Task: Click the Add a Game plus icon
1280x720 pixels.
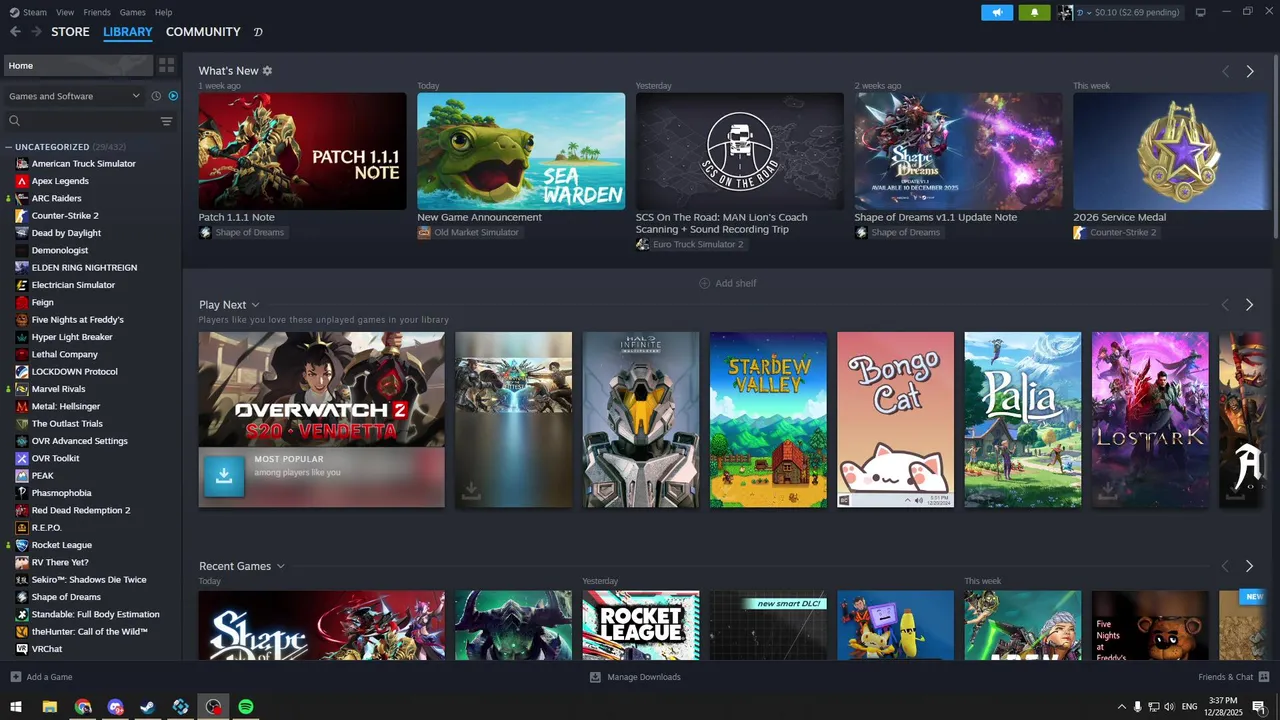Action: tap(15, 677)
